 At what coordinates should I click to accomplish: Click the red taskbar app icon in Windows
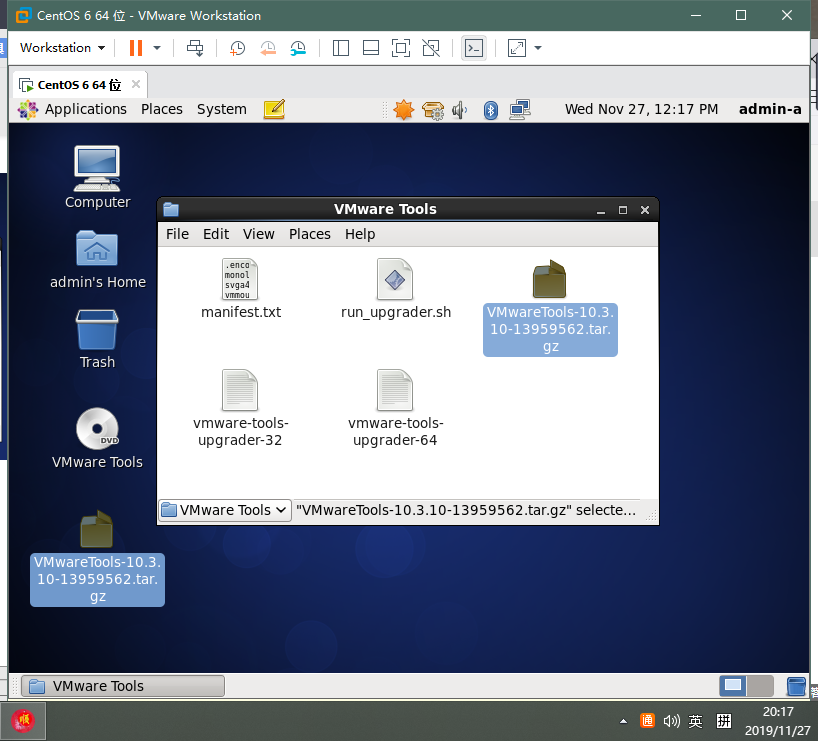point(23,721)
